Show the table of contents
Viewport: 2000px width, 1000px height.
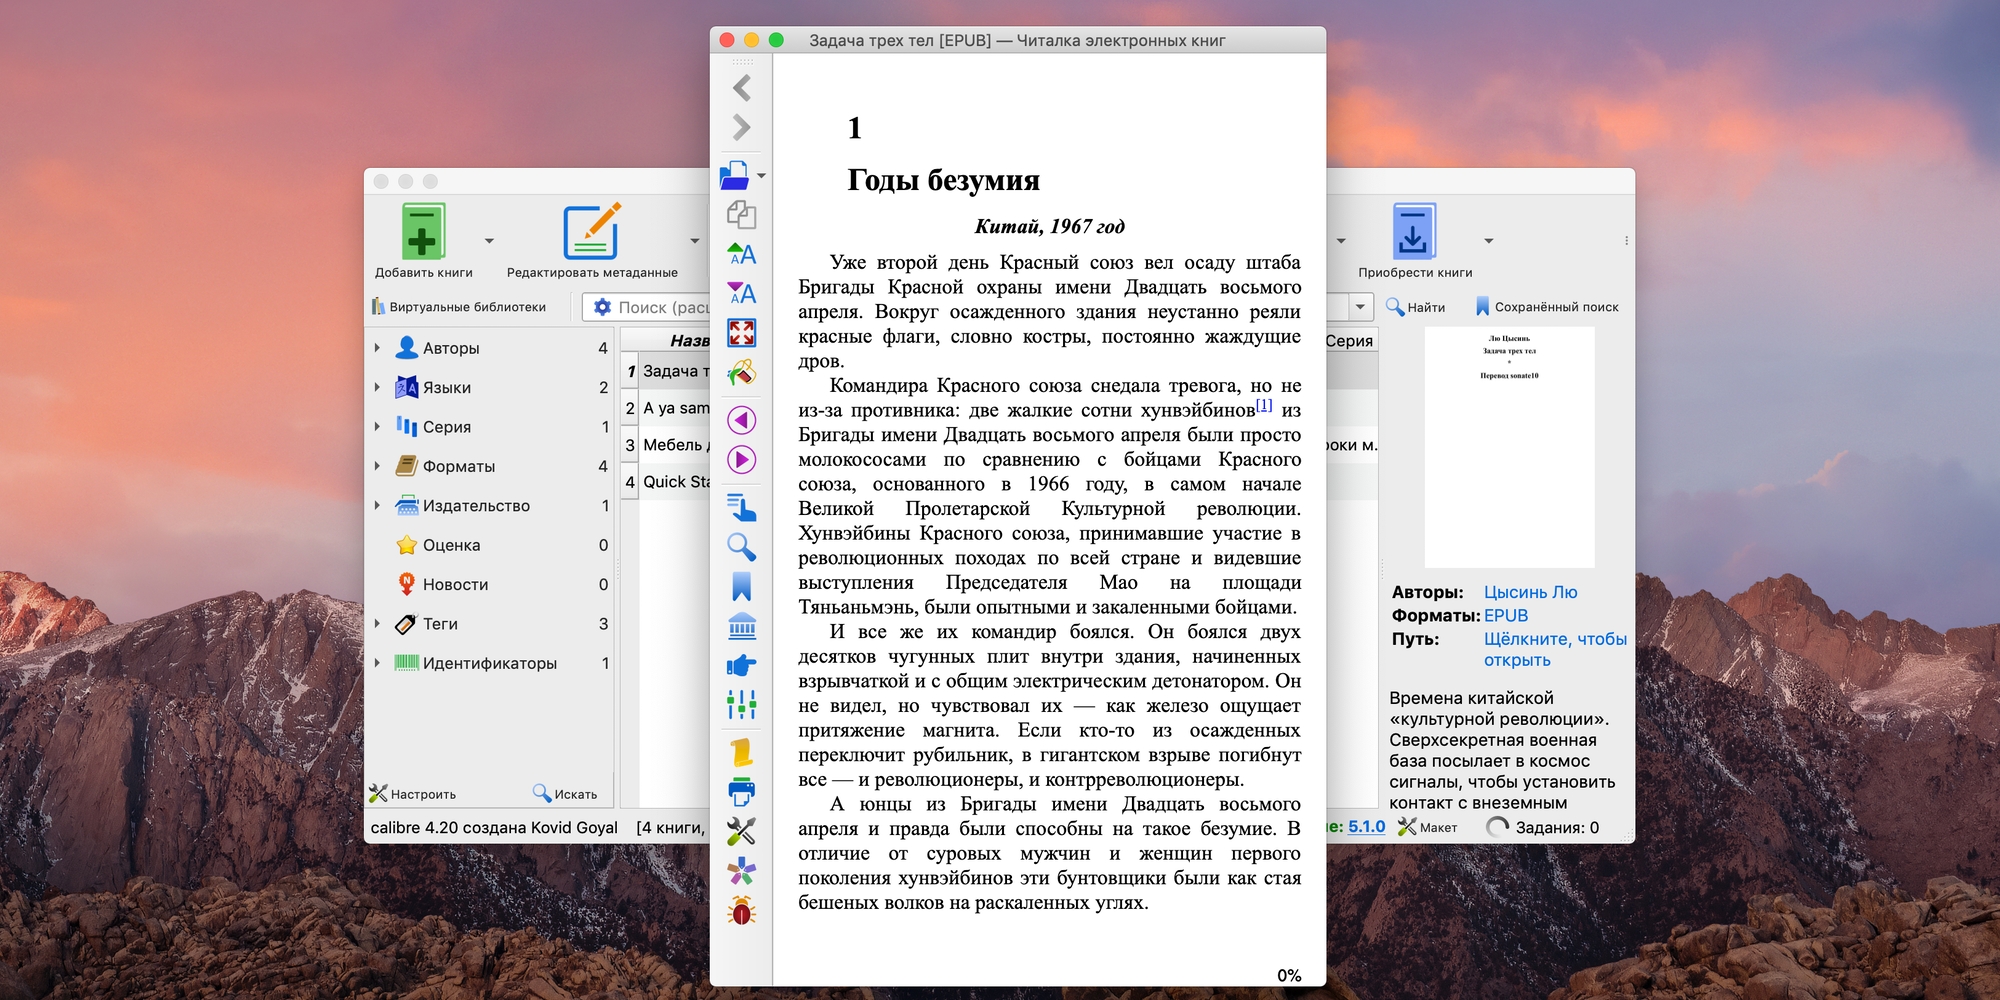pos(741,507)
